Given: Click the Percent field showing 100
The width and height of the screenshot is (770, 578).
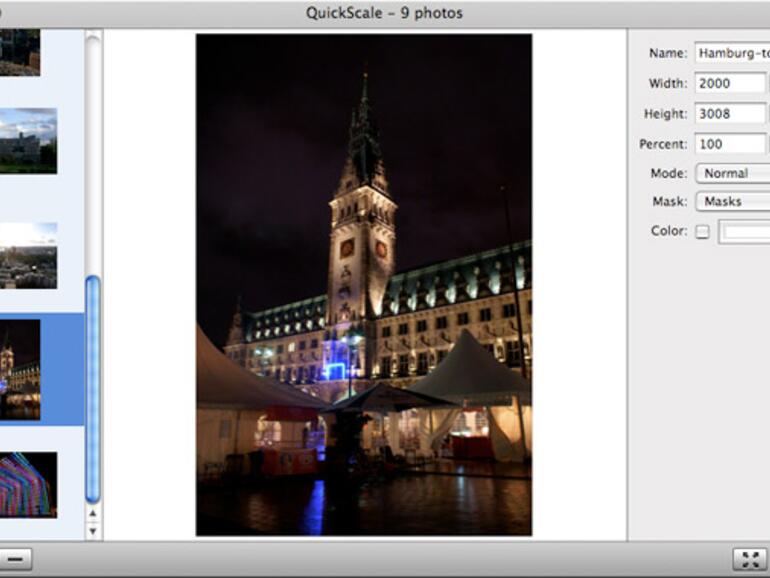Looking at the screenshot, I should 730,144.
